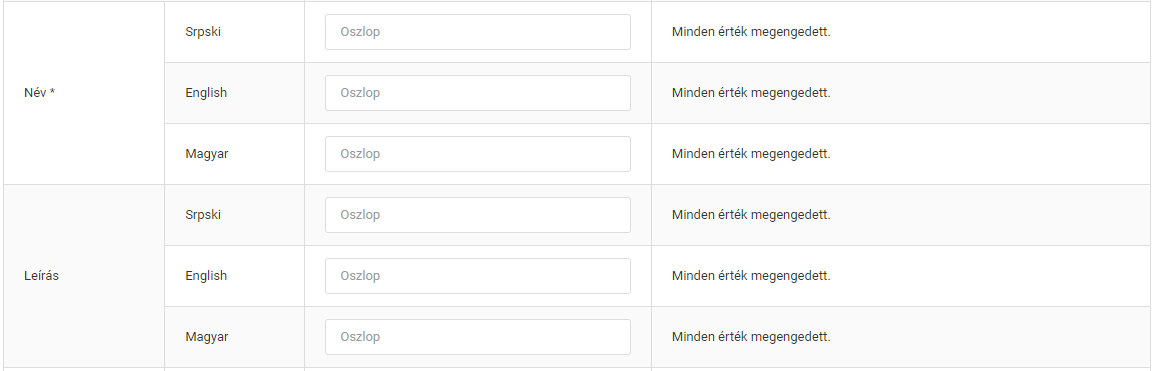Viewport: 1154px width, 371px height.
Task: Click the Srpski label in the Leírás group
Action: point(203,215)
